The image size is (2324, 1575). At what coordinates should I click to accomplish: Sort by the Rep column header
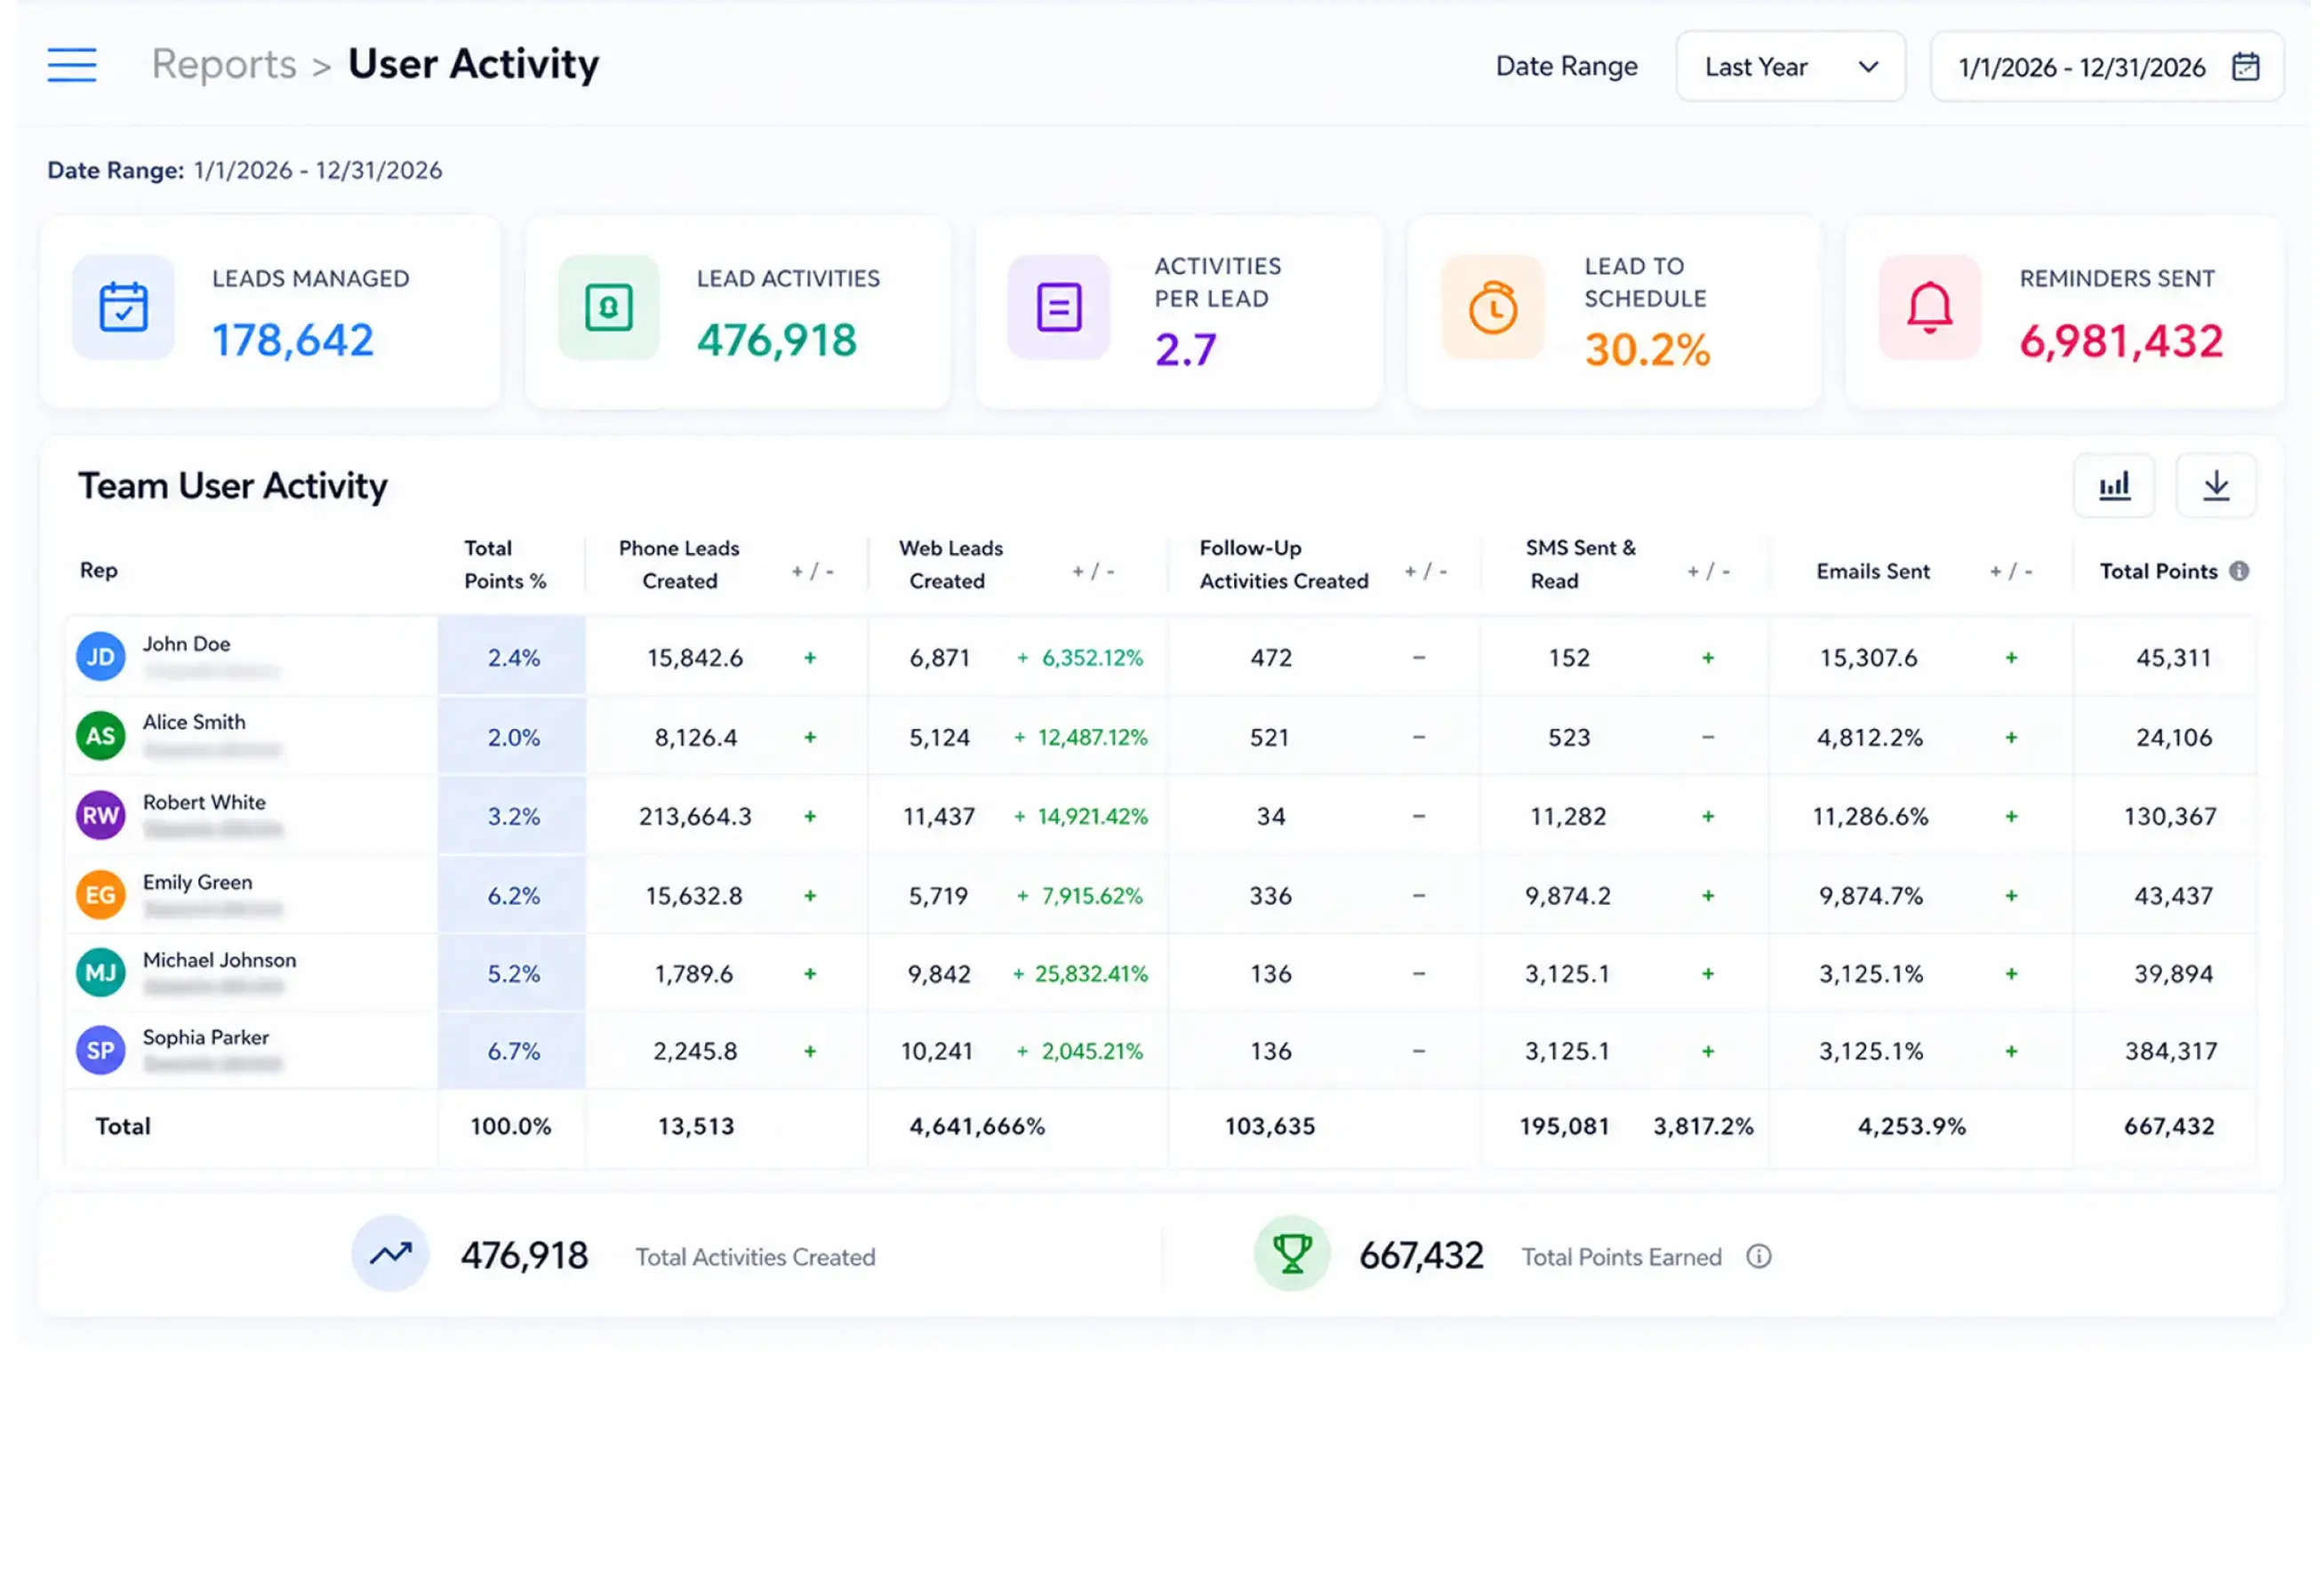(x=99, y=570)
